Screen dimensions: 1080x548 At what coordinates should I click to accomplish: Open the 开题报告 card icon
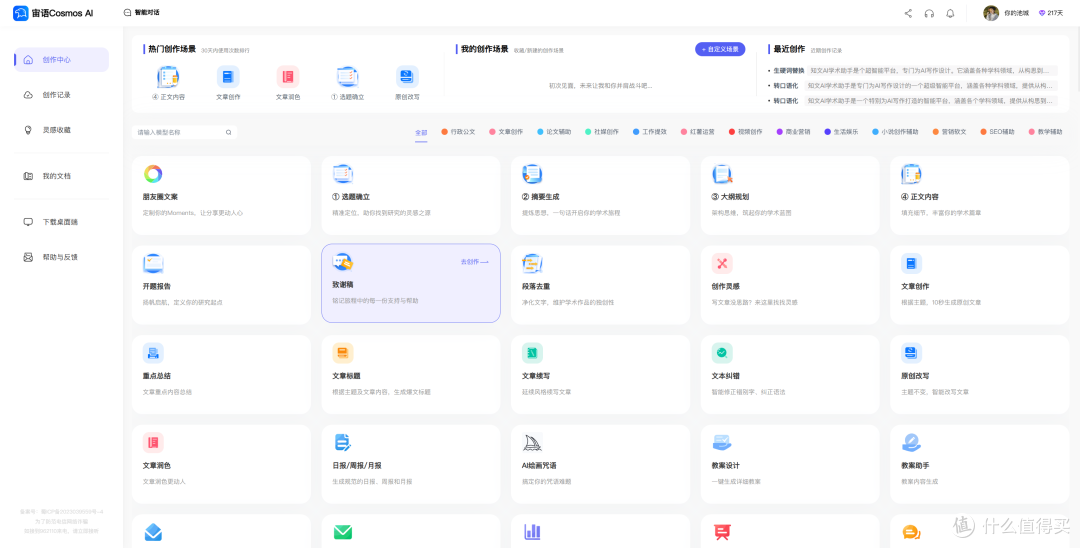[153, 263]
